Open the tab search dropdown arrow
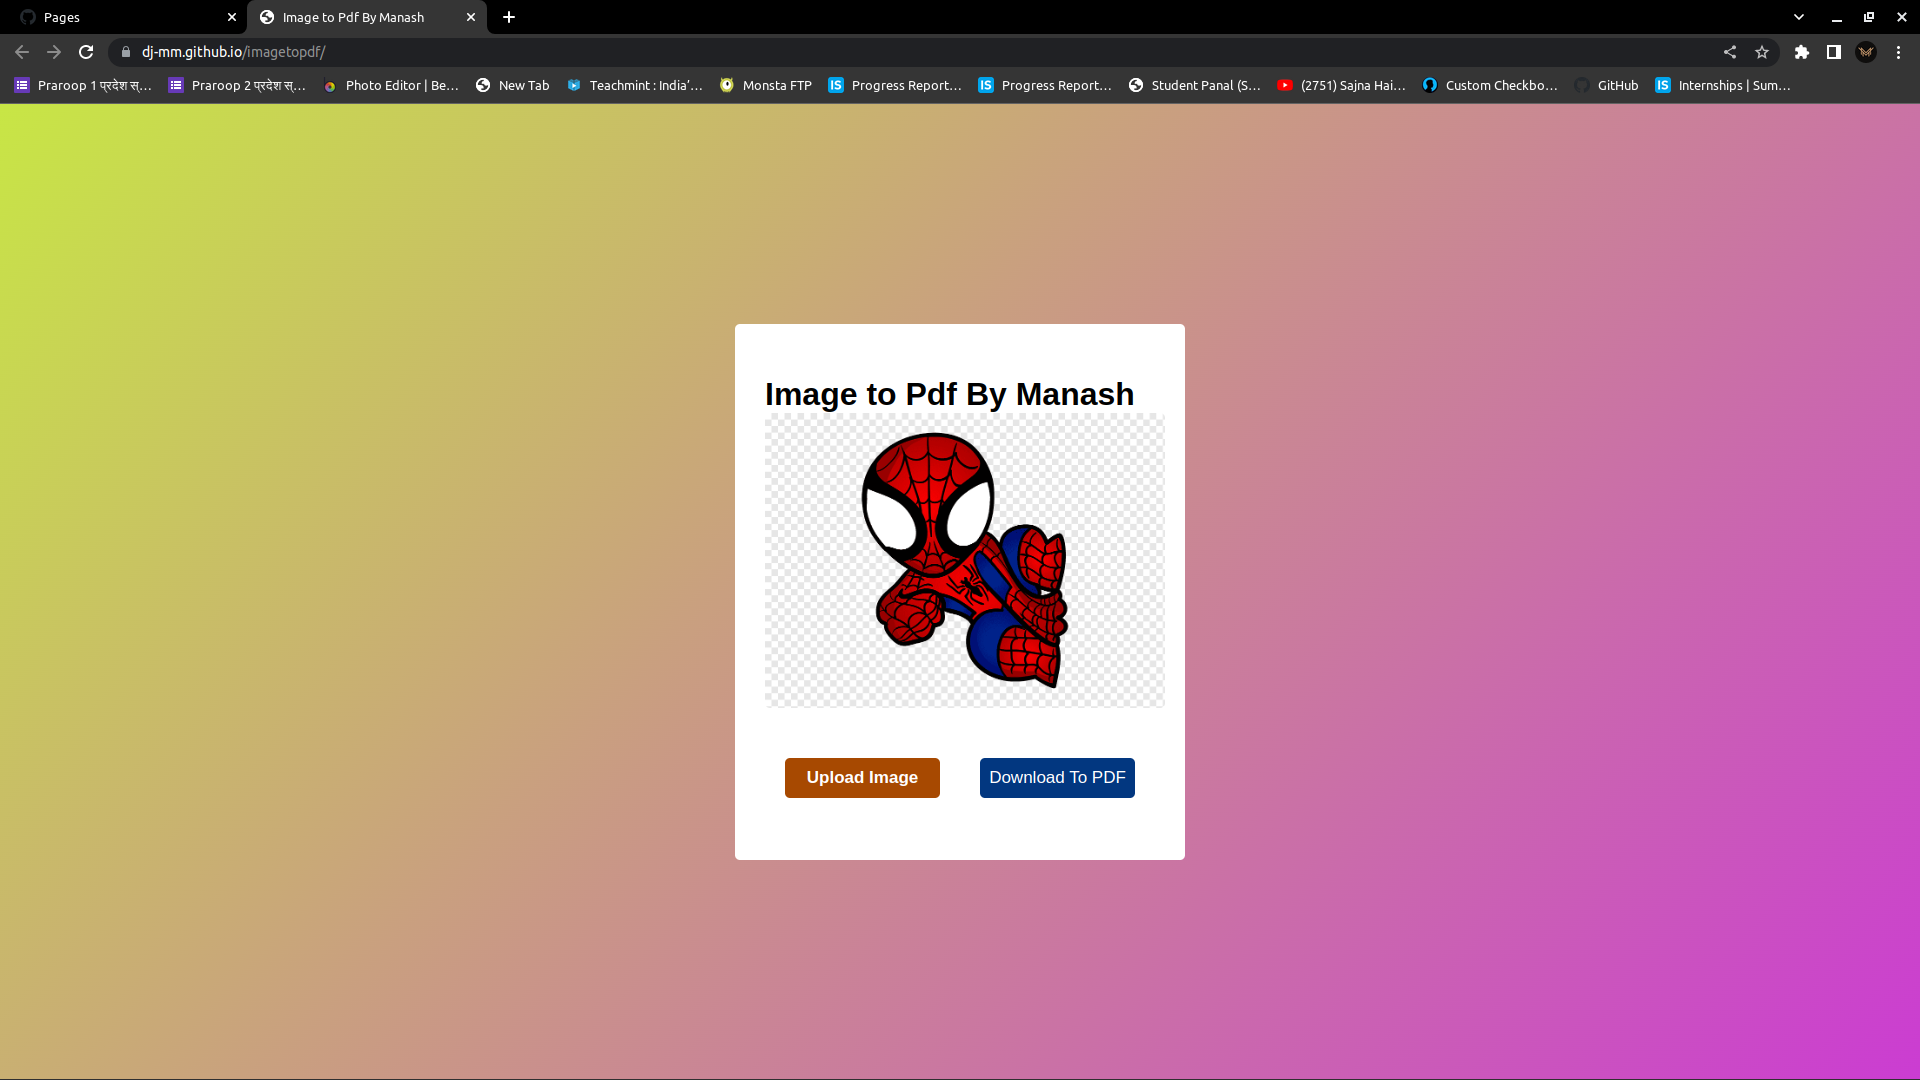1920x1080 pixels. [x=1798, y=17]
